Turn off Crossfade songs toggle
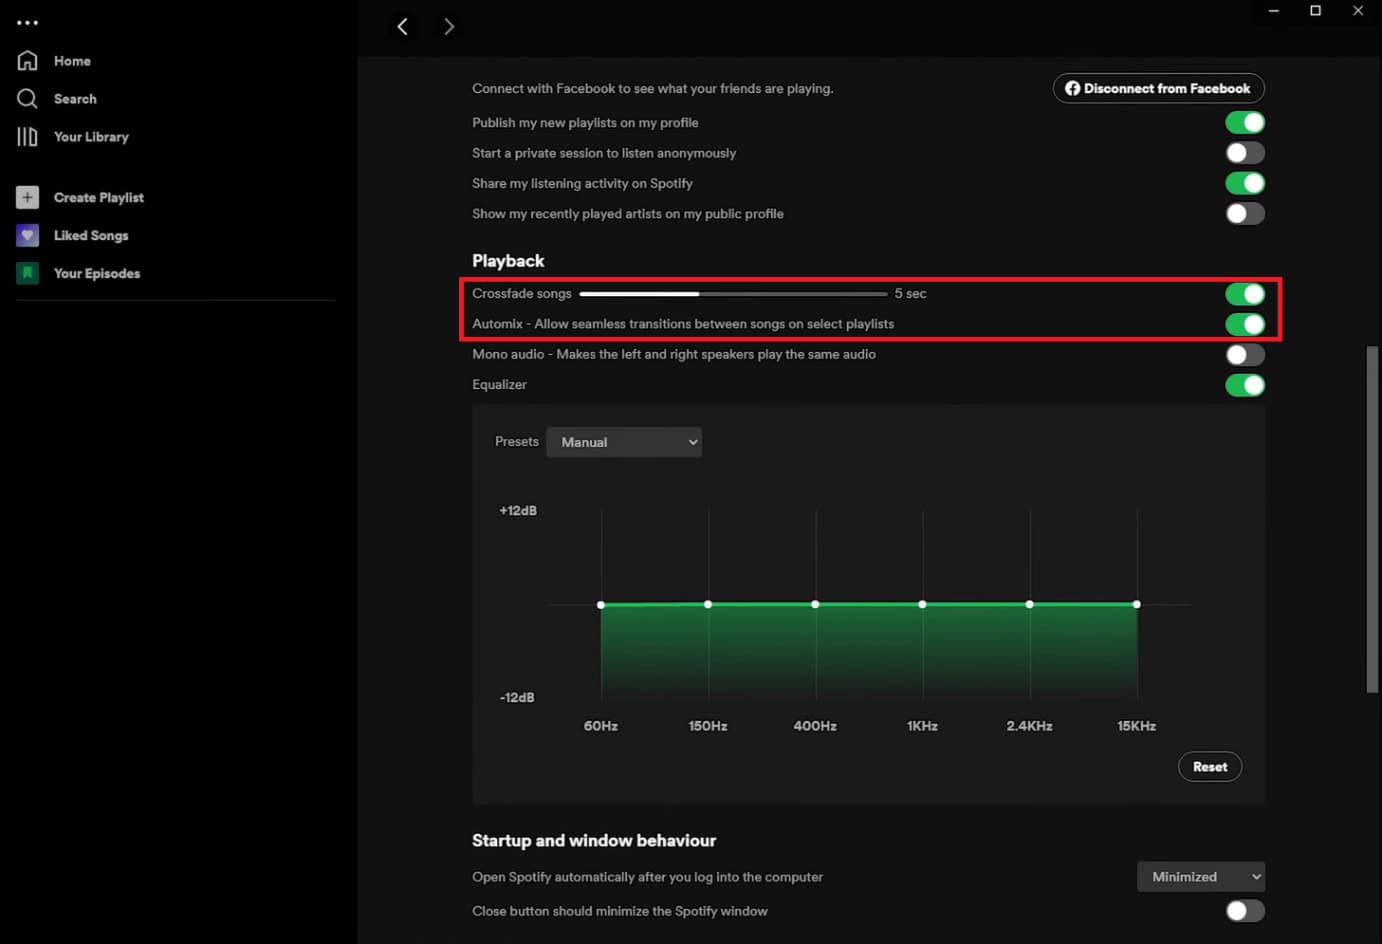 [1245, 294]
